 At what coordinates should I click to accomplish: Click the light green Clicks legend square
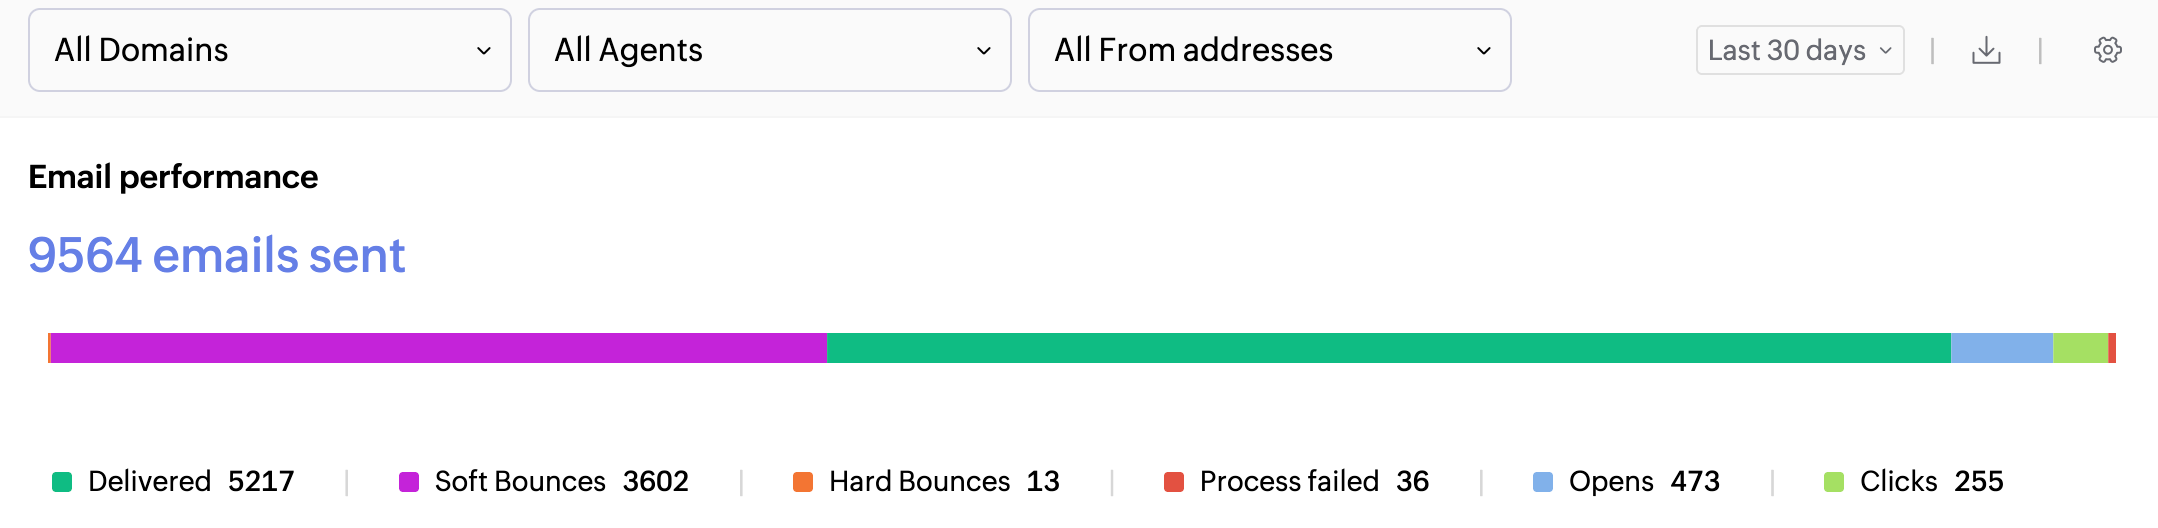[x=1834, y=482]
